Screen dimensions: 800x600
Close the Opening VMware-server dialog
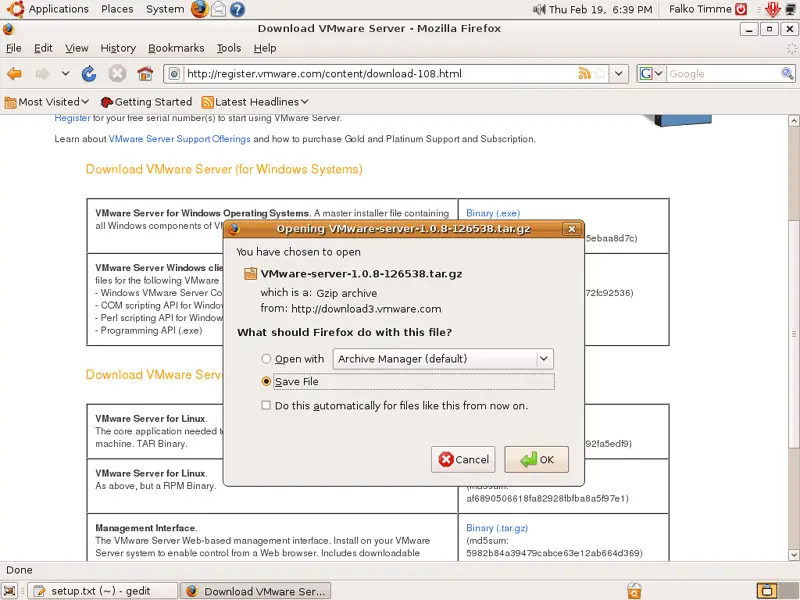click(x=572, y=229)
